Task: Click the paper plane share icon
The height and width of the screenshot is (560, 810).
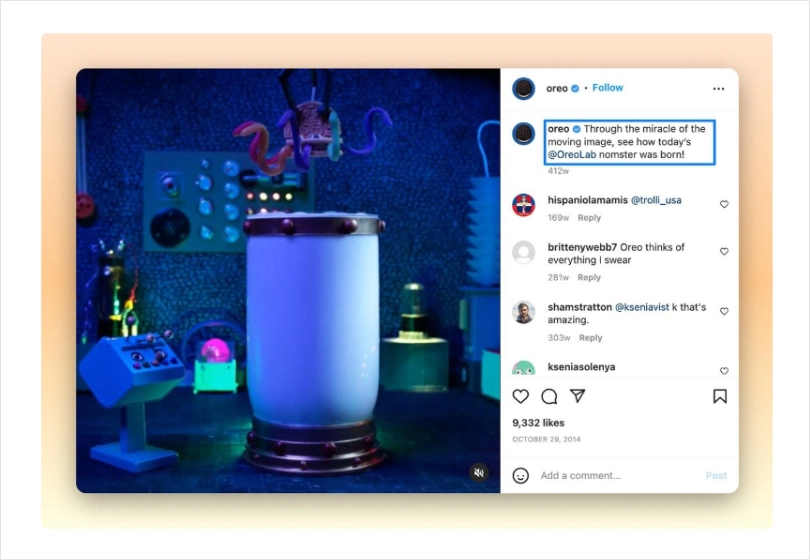Action: click(x=577, y=396)
